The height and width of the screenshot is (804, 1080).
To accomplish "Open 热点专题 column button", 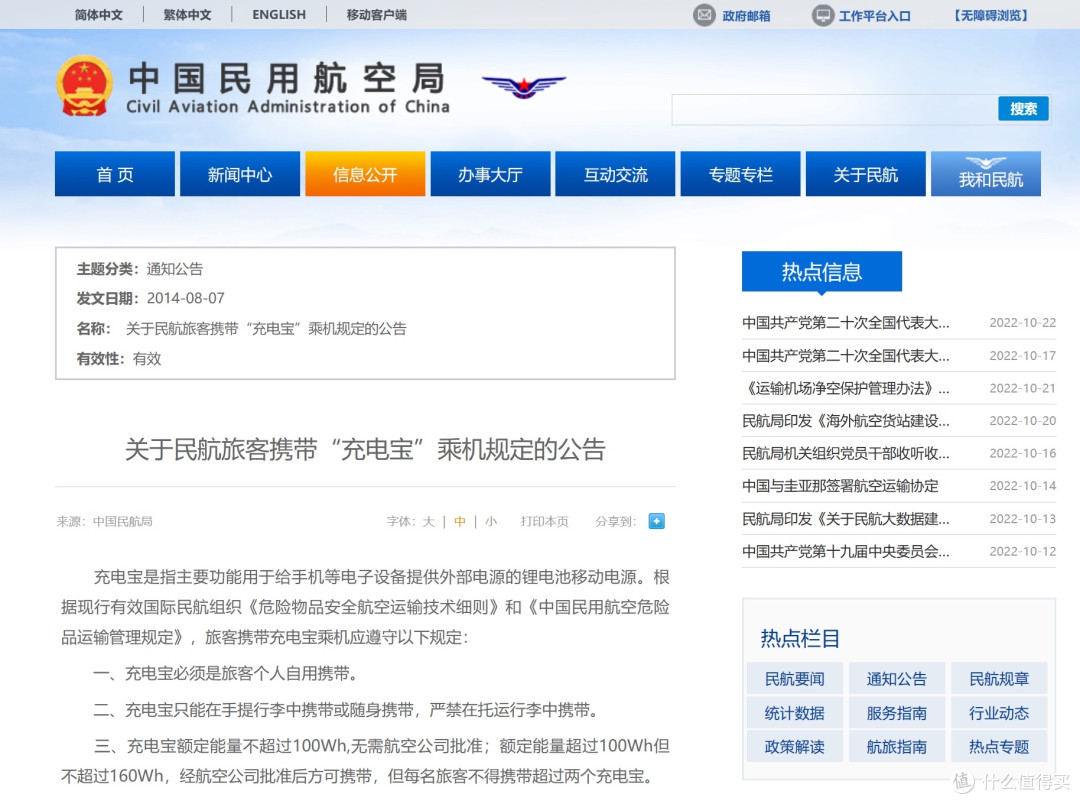I will tap(999, 746).
